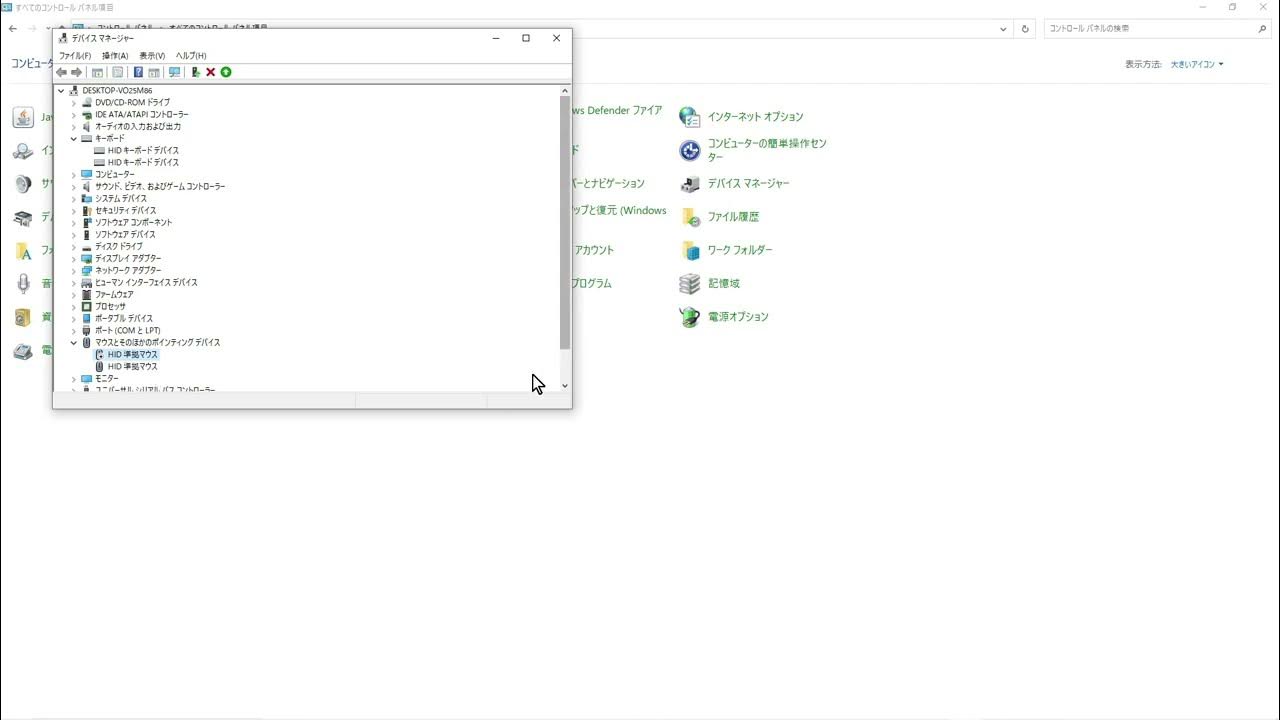Click the セキュリティ デバイス icon
The image size is (1280, 720).
point(87,210)
